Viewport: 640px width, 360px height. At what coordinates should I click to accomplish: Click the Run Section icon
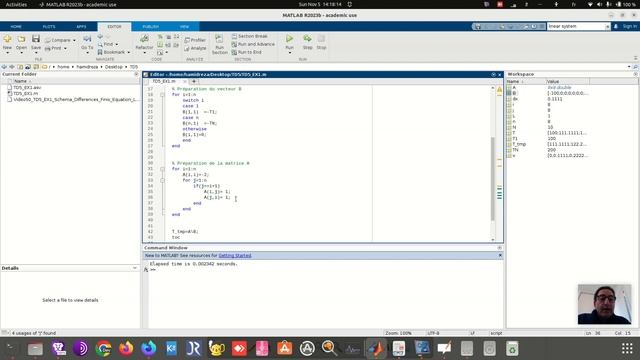(x=219, y=40)
